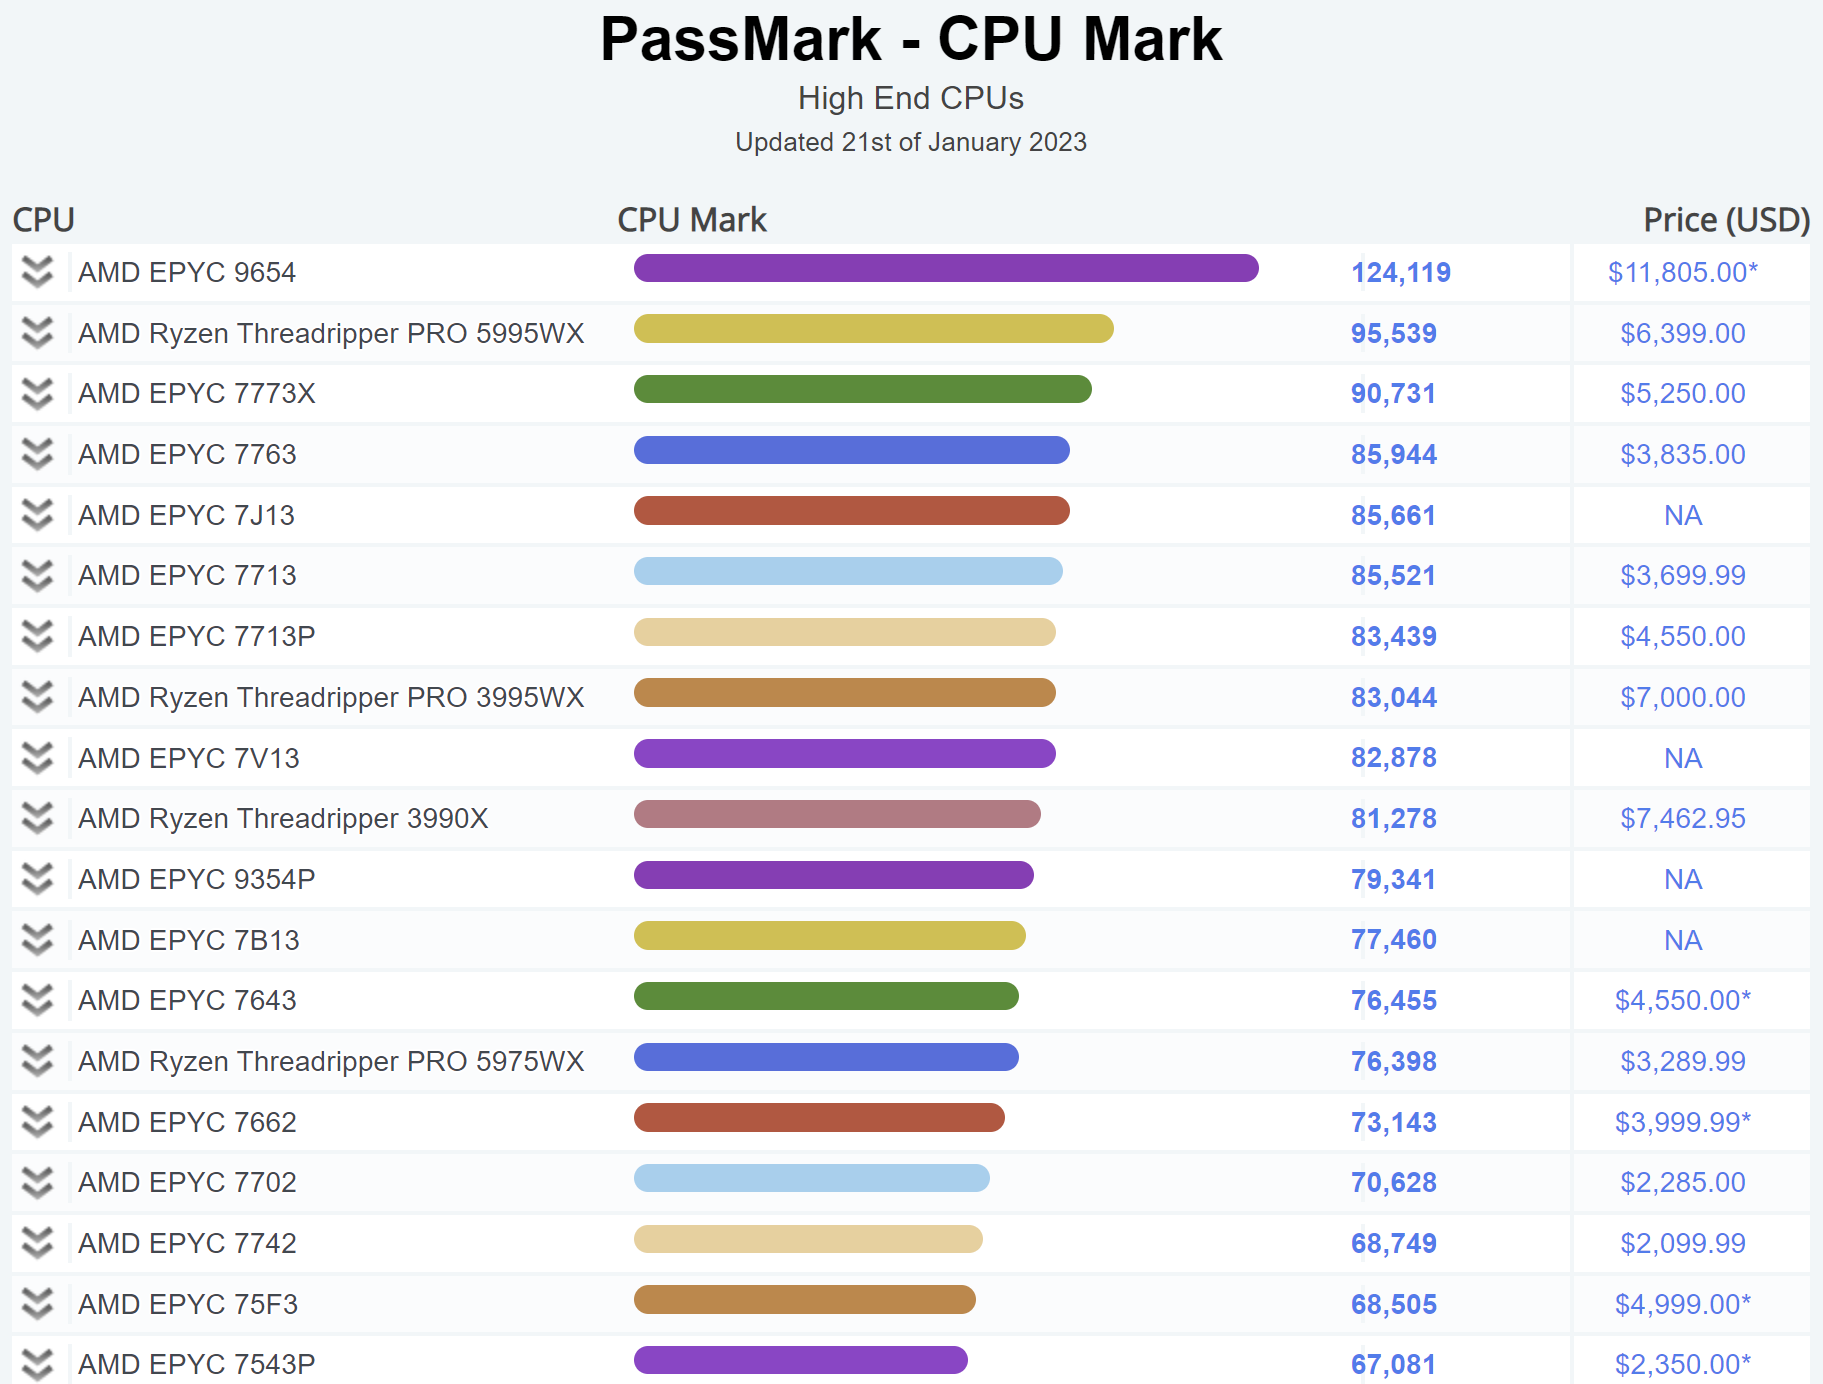The image size is (1823, 1384).
Task: Toggle the chevron icon for EPYC 7713P
Action: pos(37,636)
